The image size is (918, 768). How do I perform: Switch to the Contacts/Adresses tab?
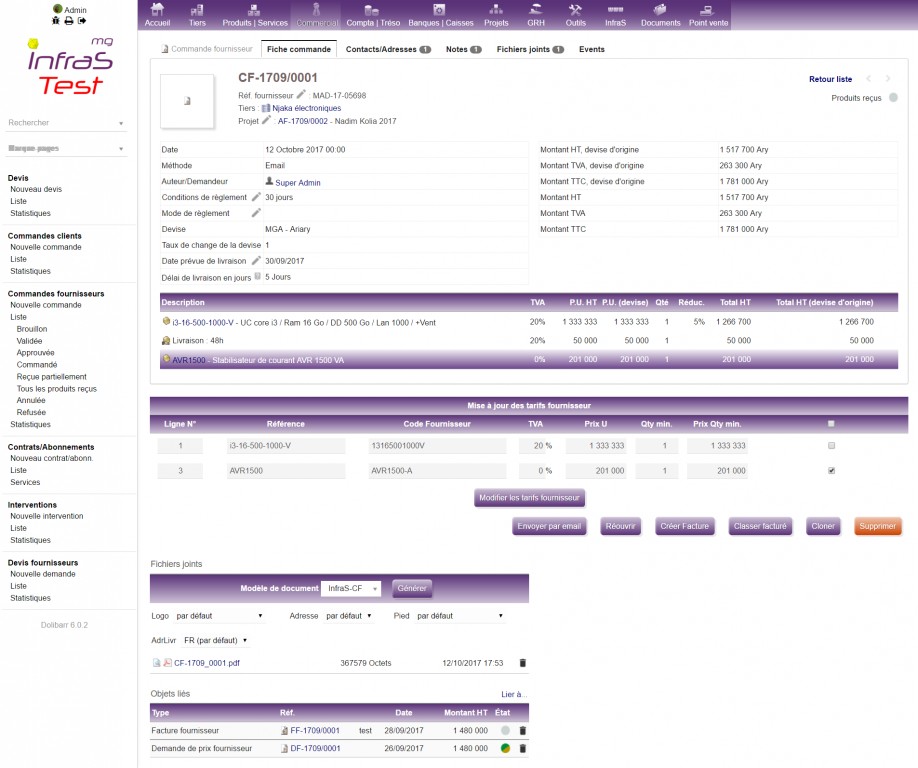coord(388,49)
